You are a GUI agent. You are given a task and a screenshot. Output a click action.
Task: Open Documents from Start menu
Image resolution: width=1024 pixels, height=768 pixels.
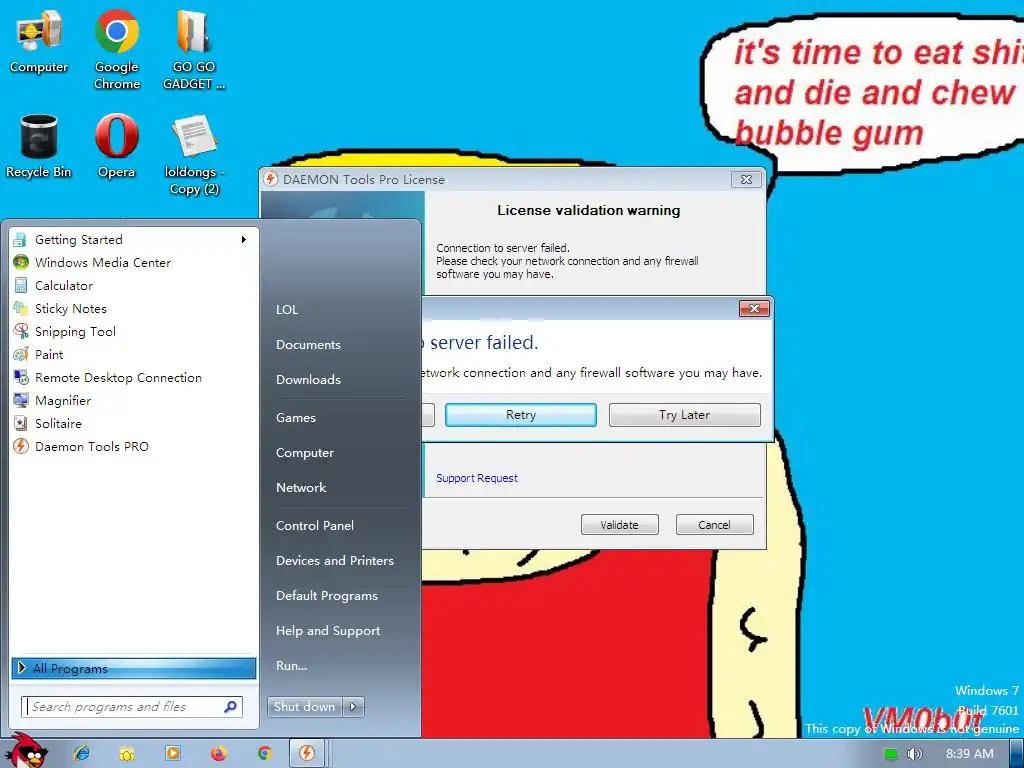click(x=308, y=345)
